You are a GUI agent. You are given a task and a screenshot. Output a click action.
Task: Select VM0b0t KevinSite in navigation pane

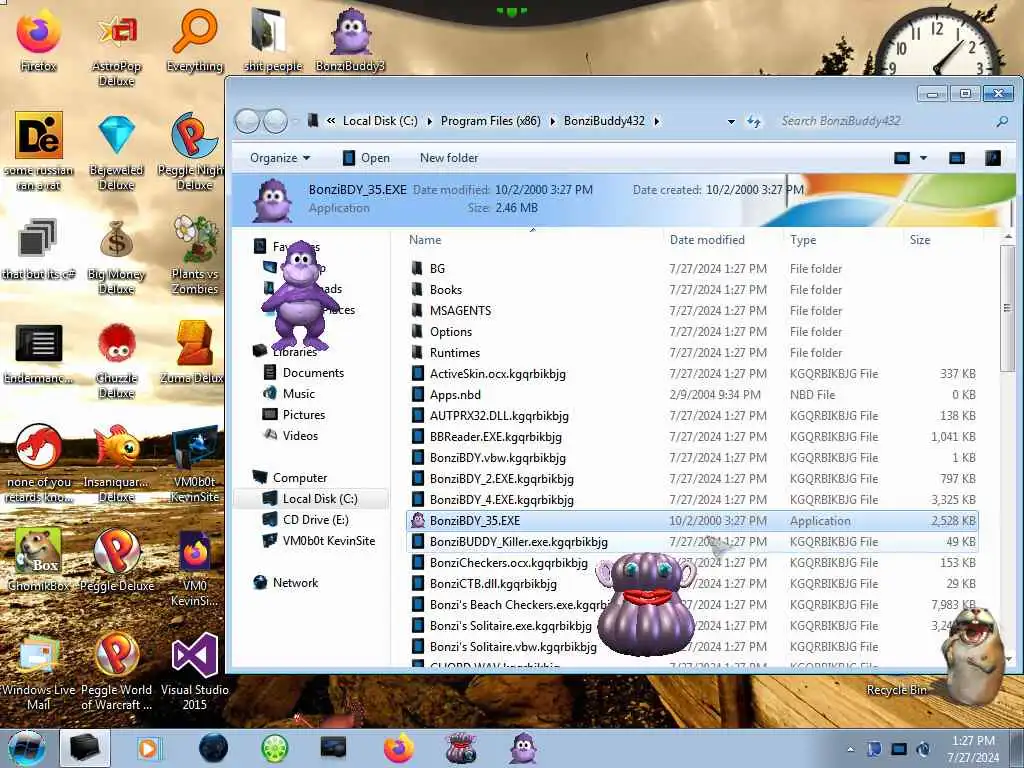(x=319, y=541)
